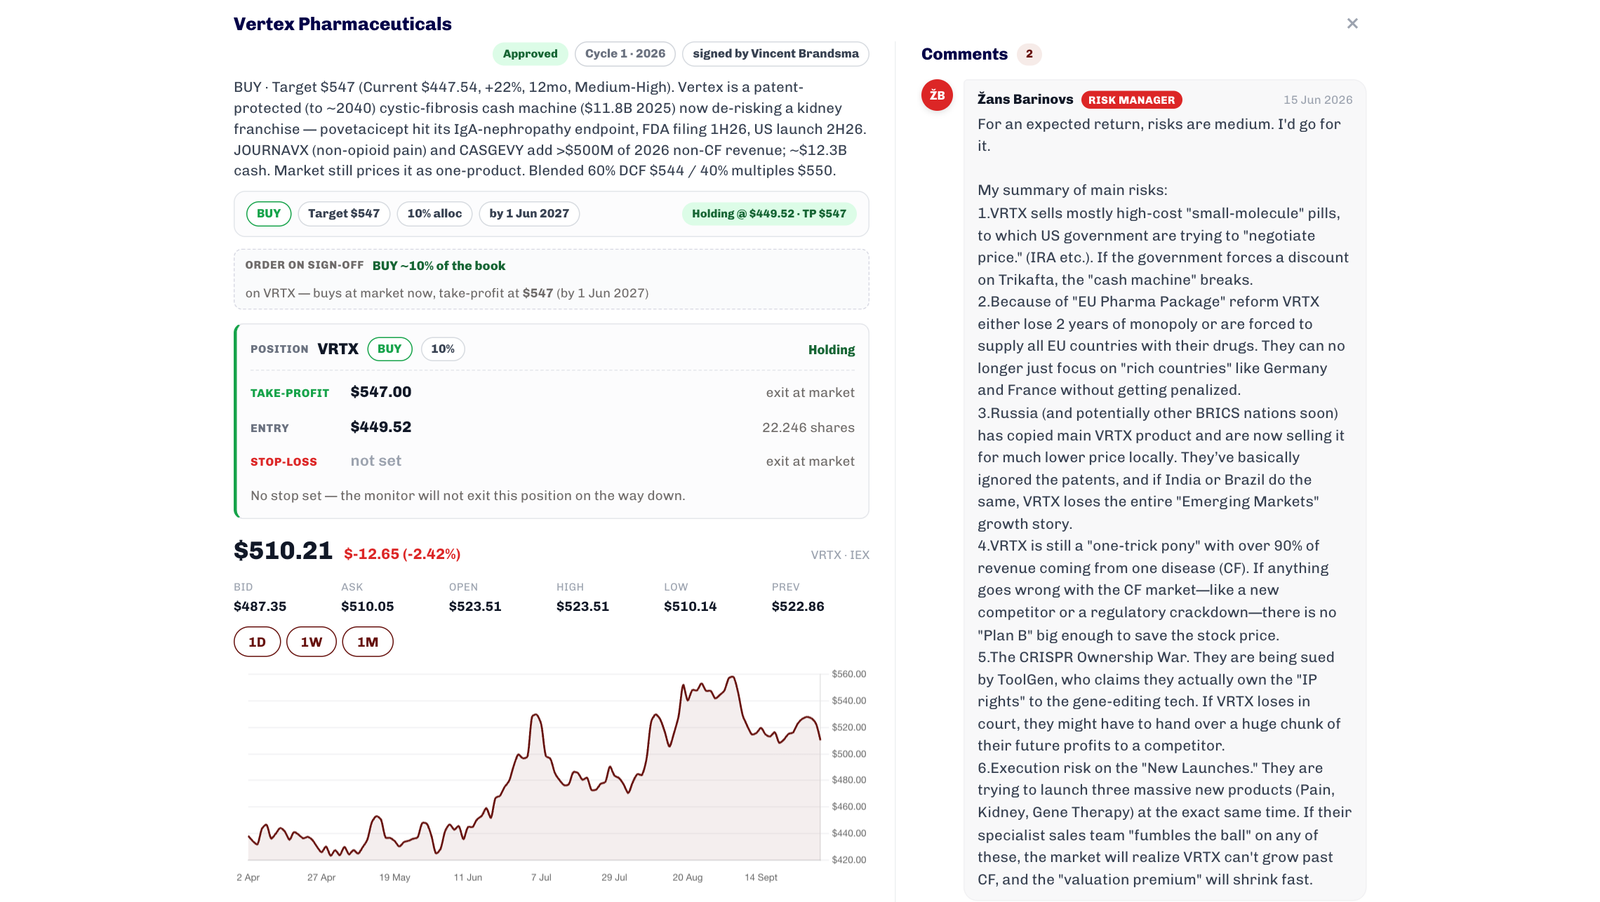Click the BUY tag in summary row
This screenshot has width=1600, height=902.
pos(269,214)
